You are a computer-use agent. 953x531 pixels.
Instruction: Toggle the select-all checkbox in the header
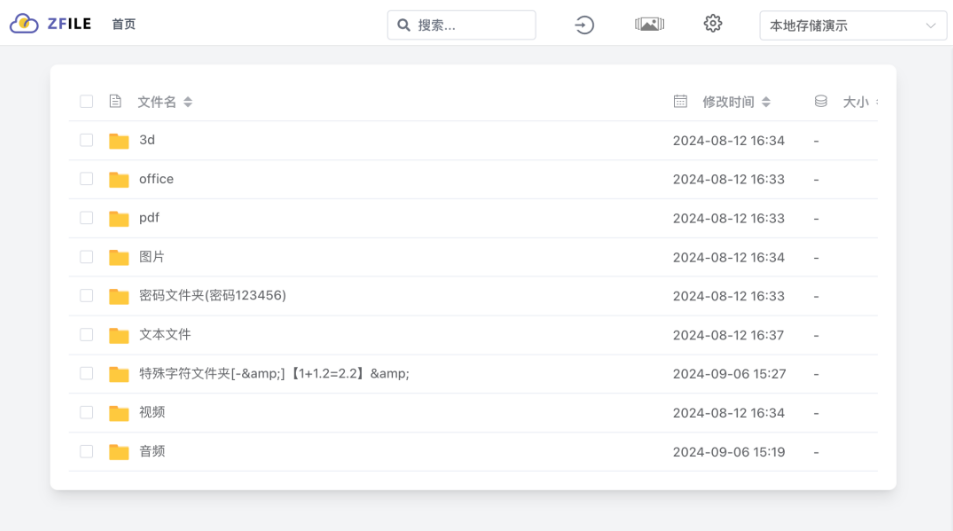click(86, 101)
